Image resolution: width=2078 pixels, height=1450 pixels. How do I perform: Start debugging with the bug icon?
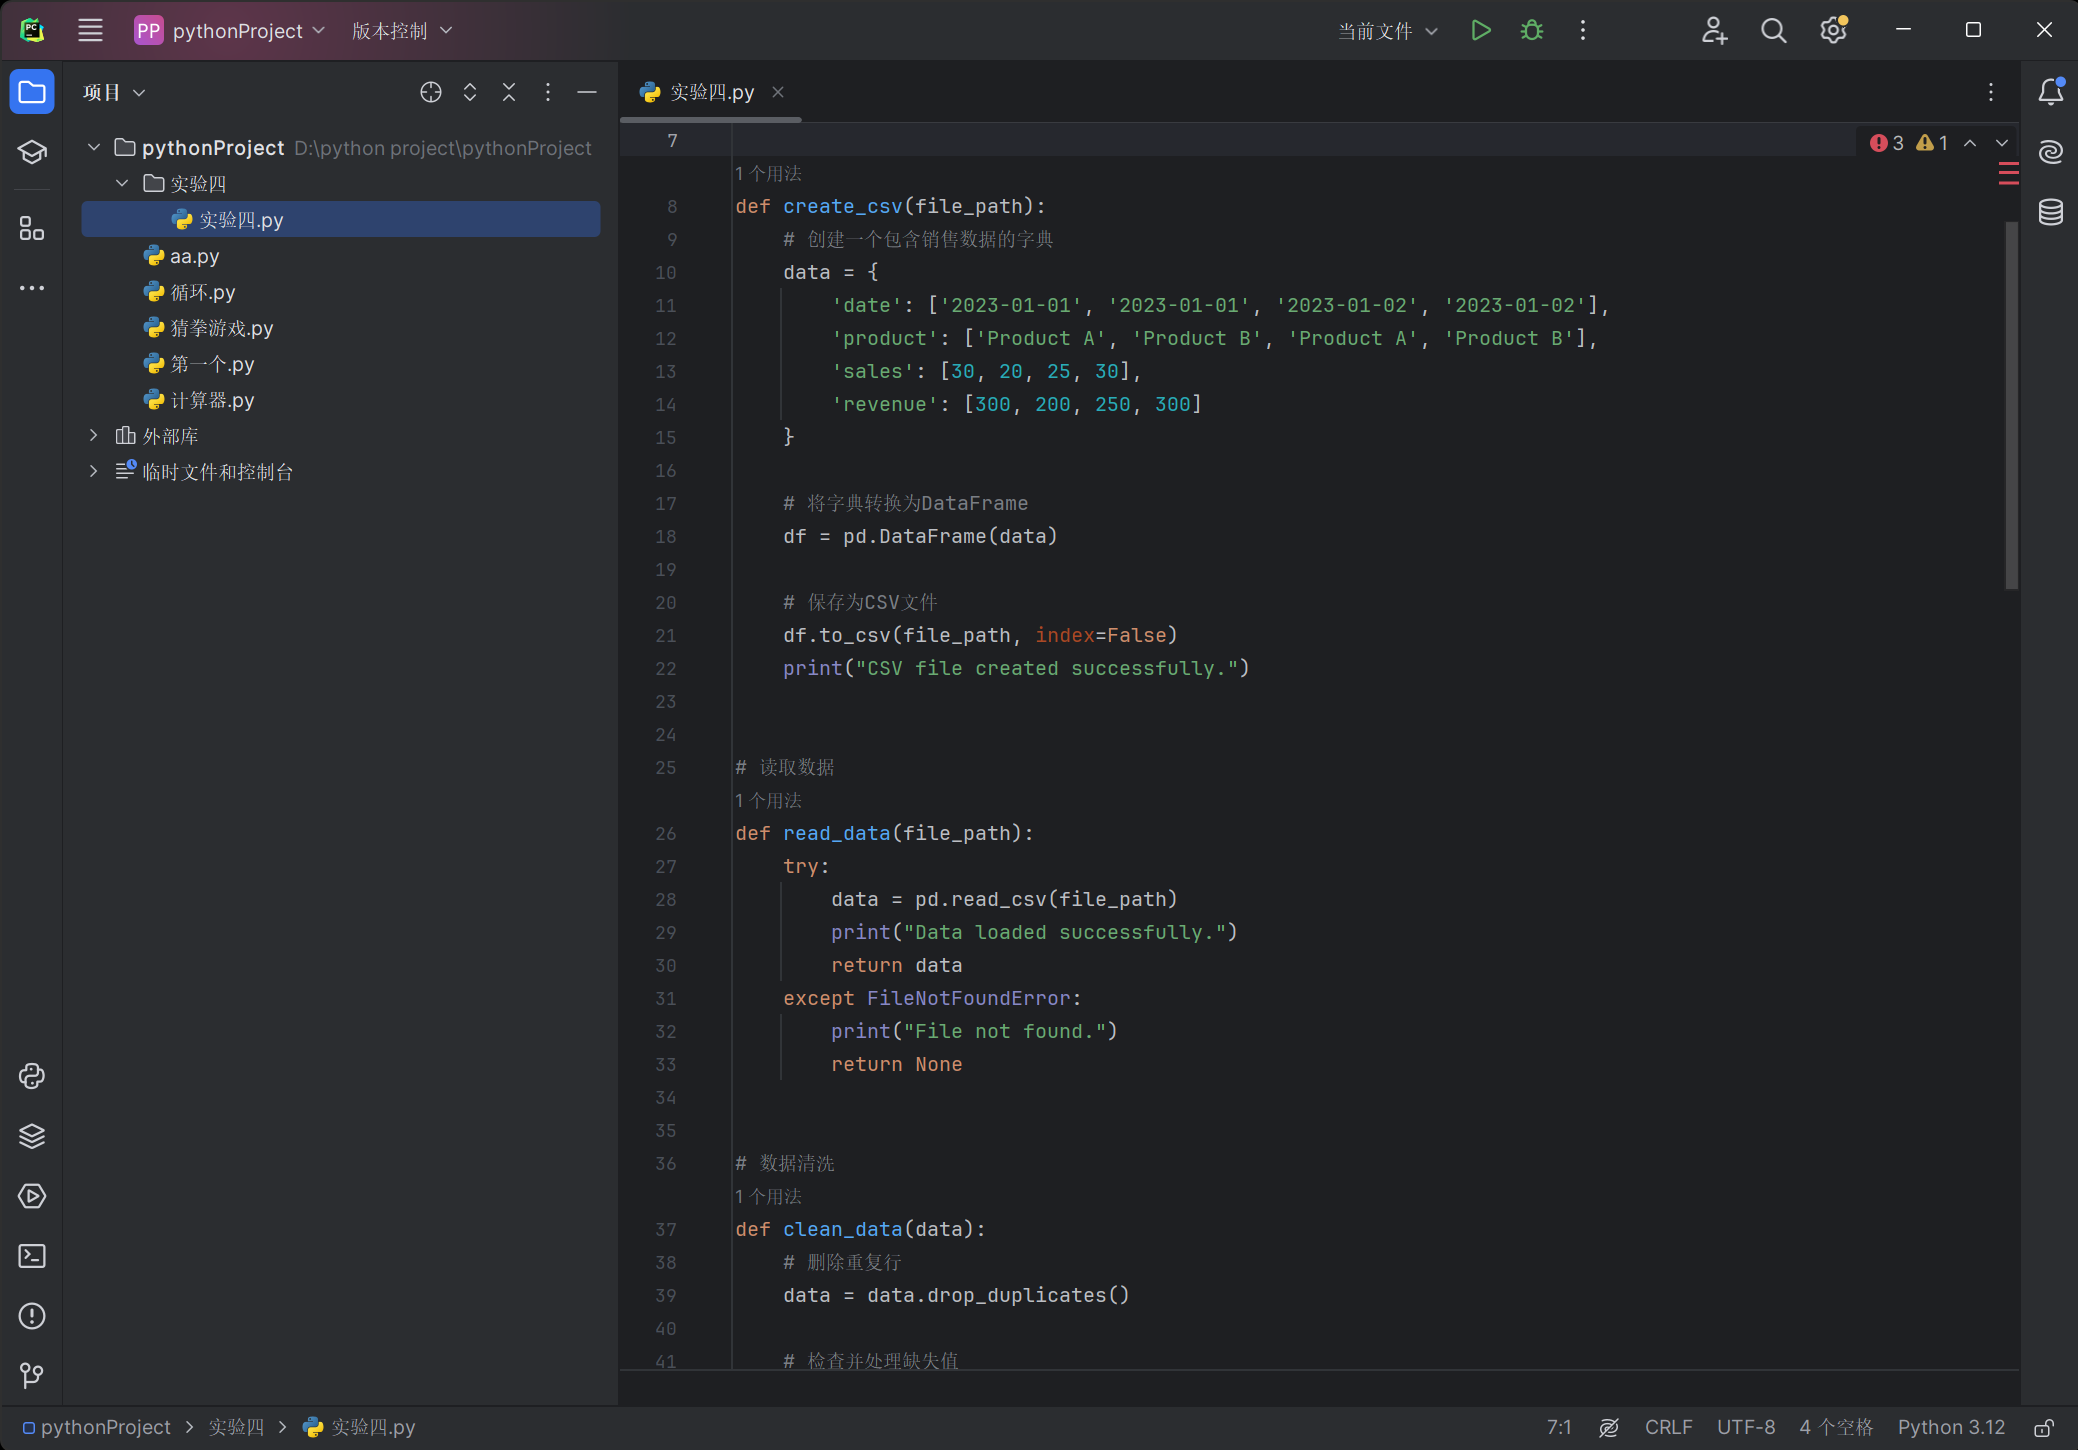coord(1531,30)
